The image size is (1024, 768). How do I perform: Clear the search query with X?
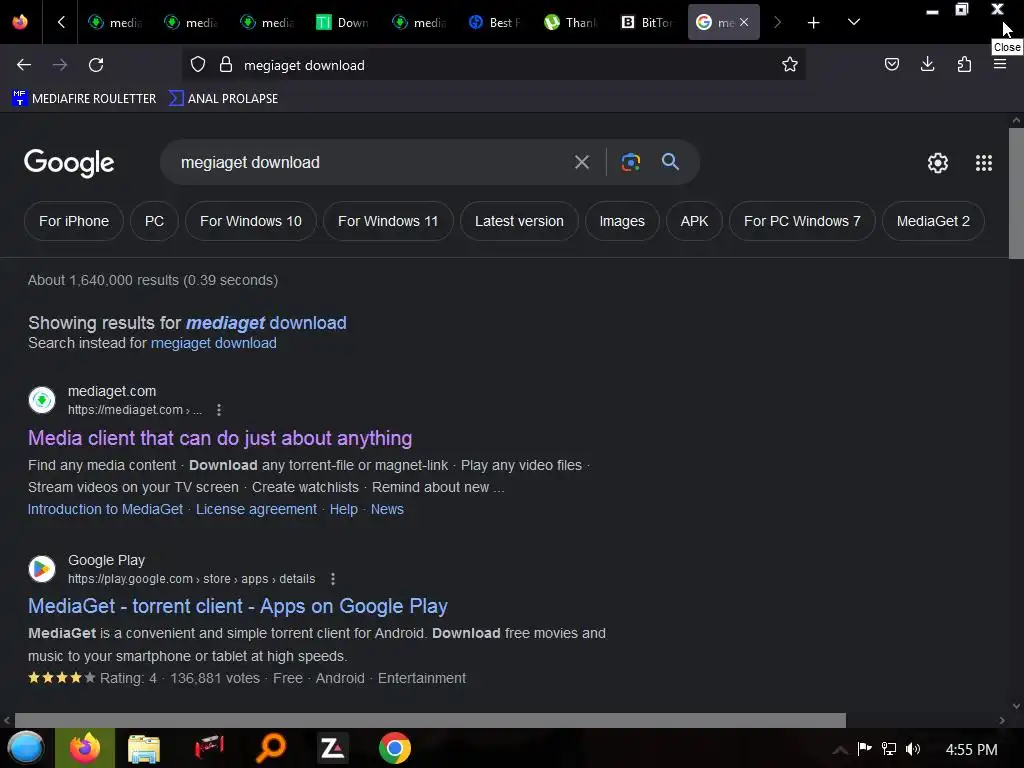[x=581, y=162]
